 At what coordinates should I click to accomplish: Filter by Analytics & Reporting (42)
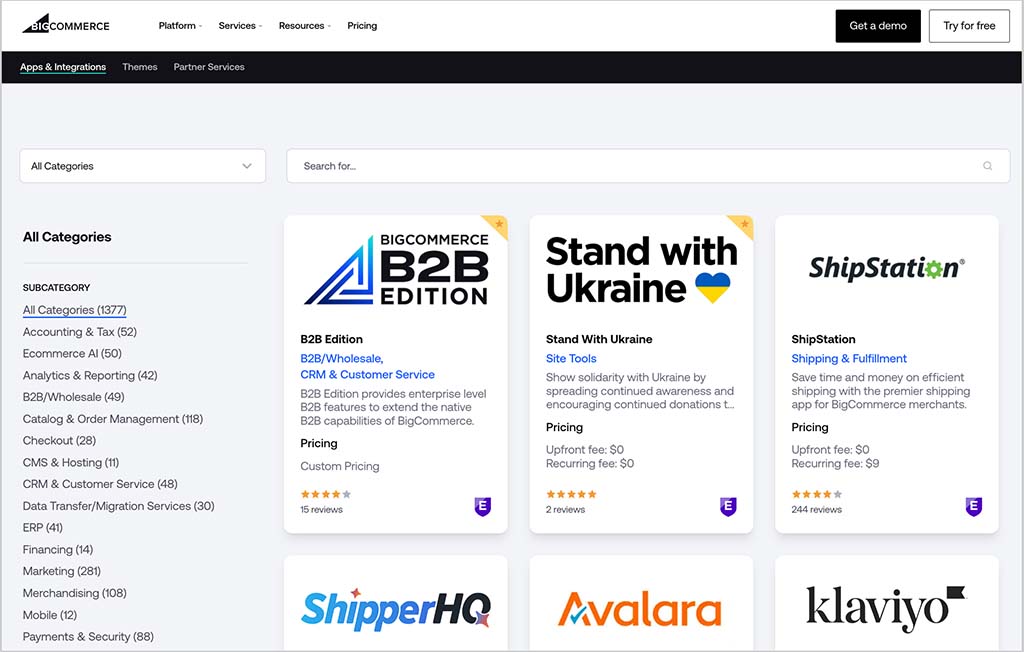click(90, 376)
